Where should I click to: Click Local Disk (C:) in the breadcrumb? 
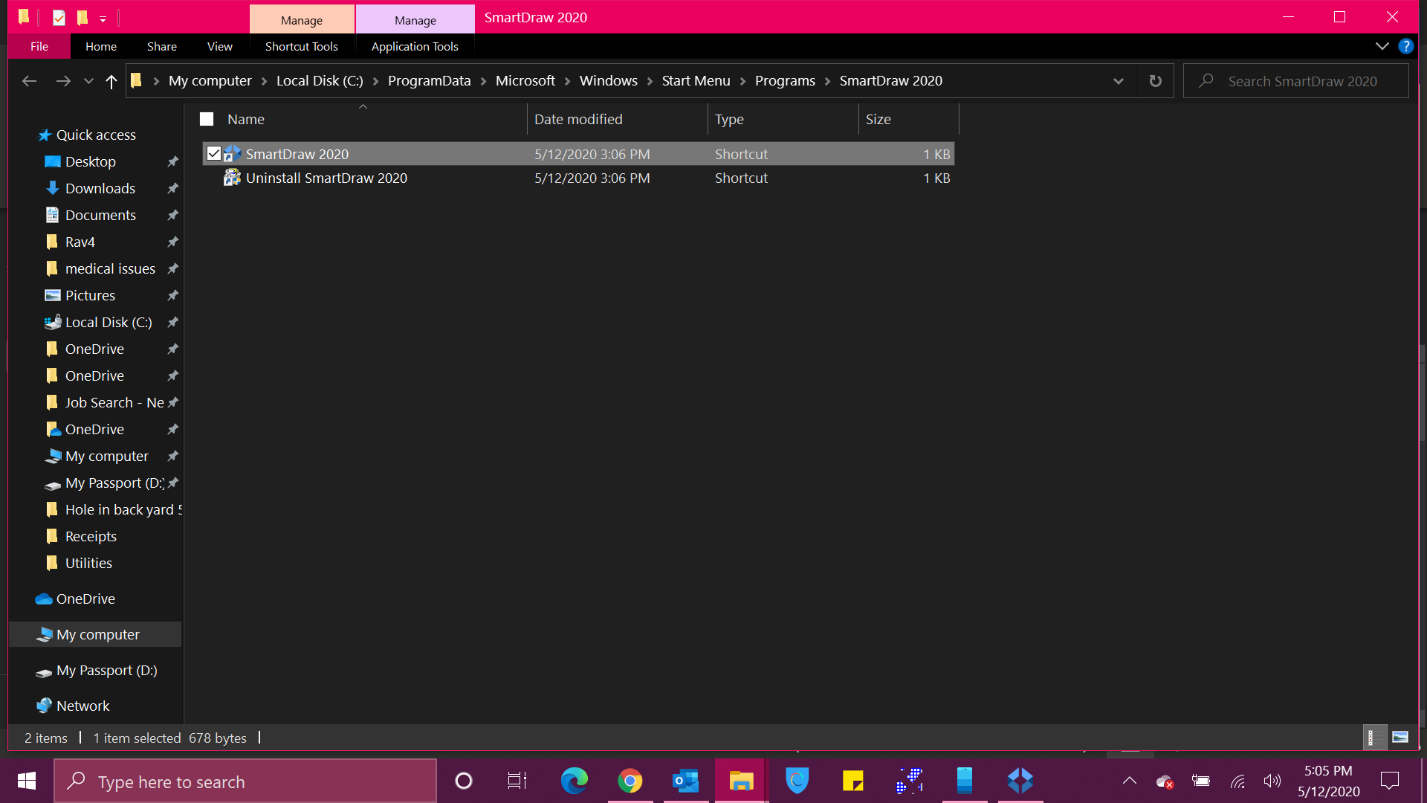coord(320,81)
